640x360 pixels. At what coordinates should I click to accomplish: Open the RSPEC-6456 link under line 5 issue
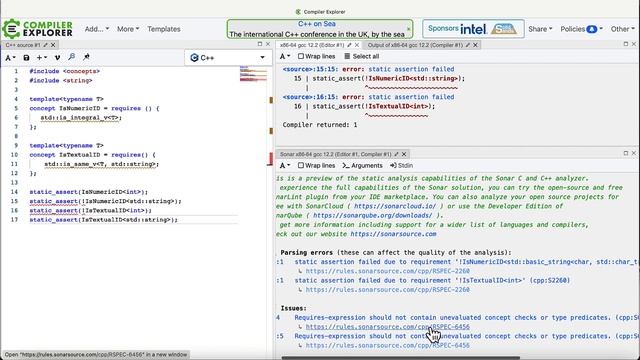[387, 345]
